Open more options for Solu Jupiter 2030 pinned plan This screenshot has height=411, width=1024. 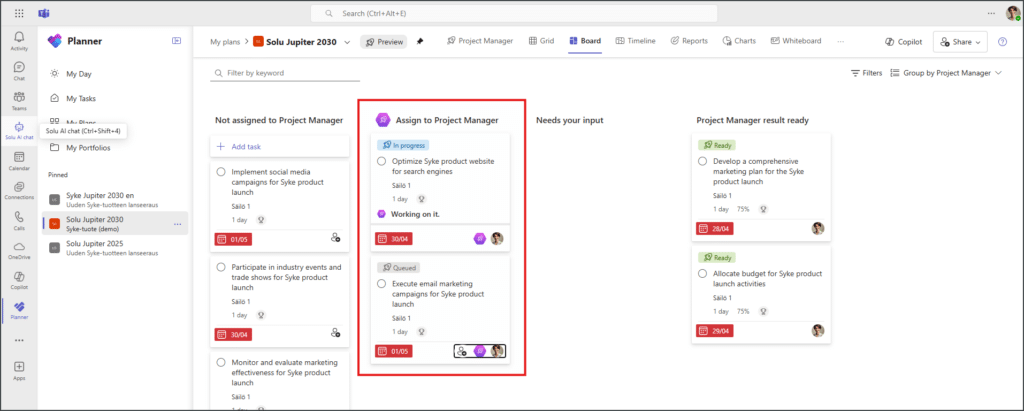[x=177, y=224]
